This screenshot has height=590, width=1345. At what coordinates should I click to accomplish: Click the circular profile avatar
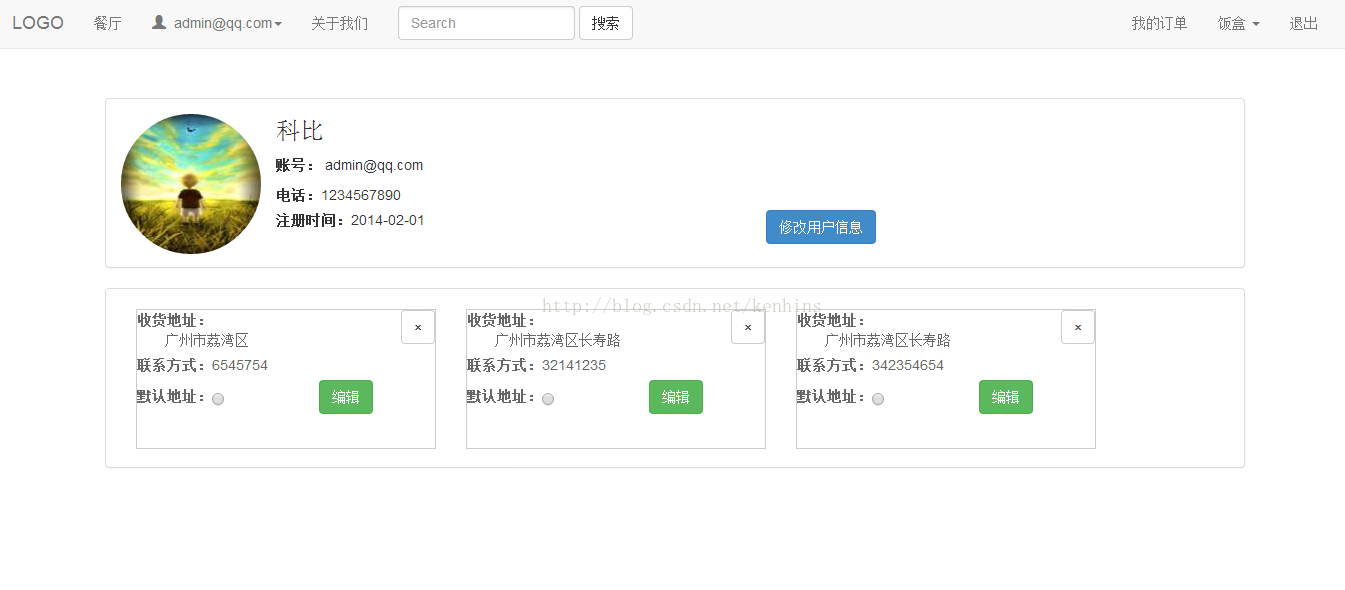click(191, 184)
